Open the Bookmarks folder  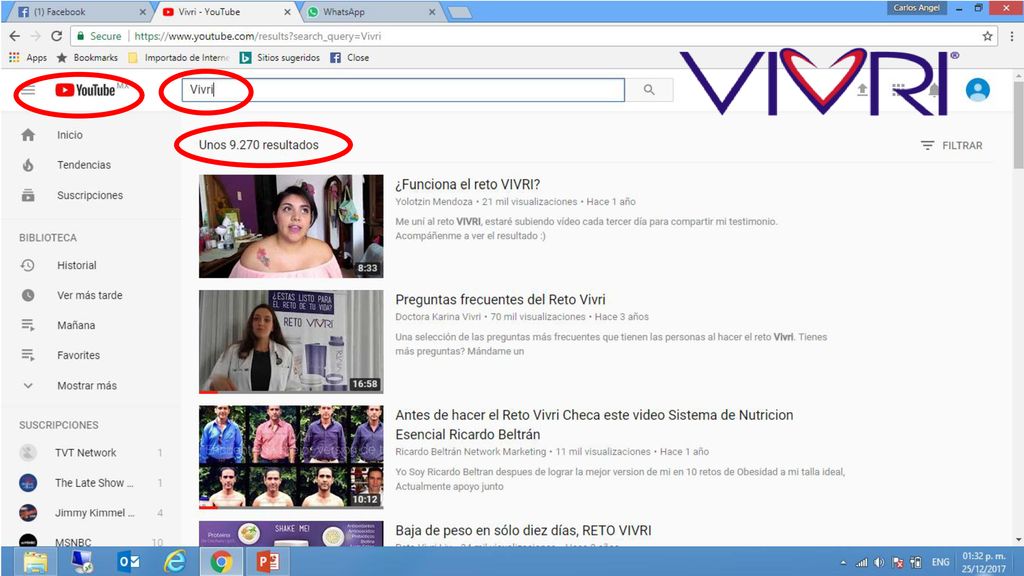click(x=88, y=57)
